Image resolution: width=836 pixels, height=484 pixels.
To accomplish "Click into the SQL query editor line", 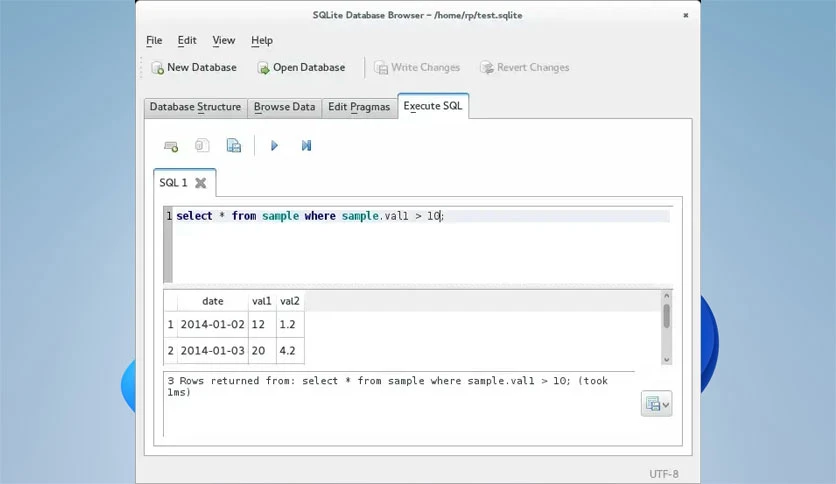I will click(421, 216).
